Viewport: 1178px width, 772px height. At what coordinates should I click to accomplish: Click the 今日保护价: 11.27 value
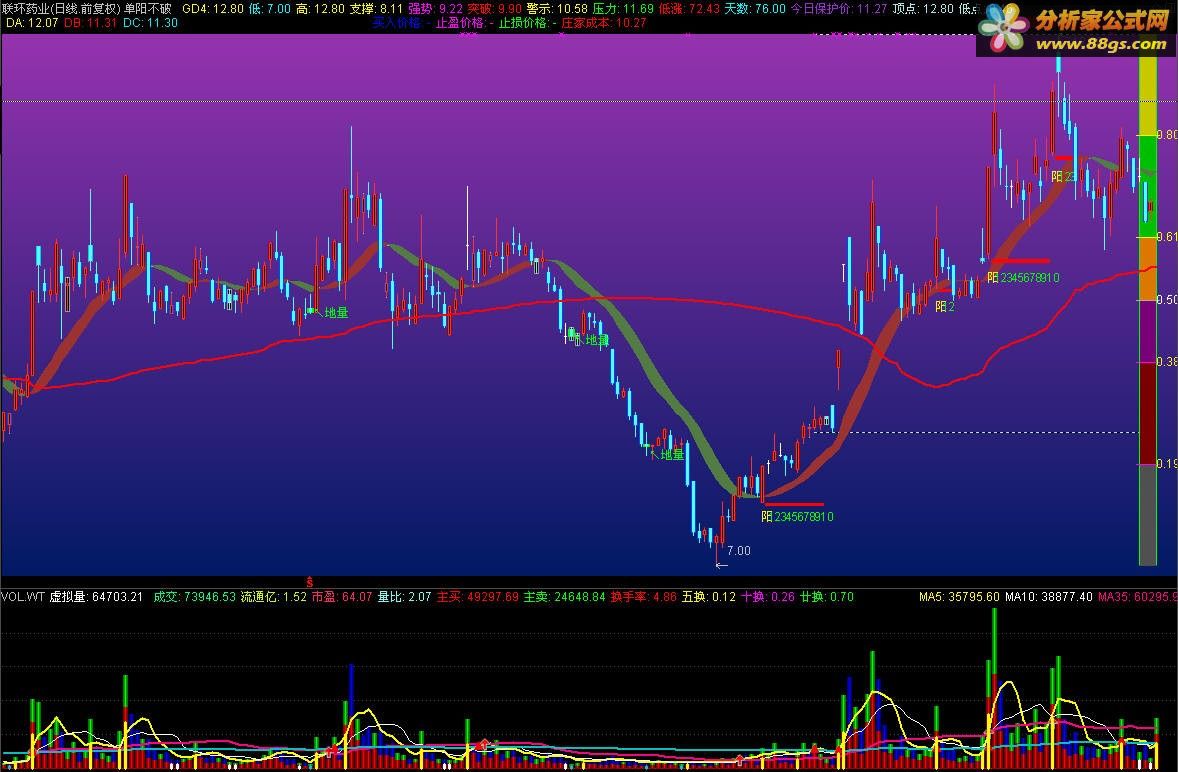pos(838,9)
